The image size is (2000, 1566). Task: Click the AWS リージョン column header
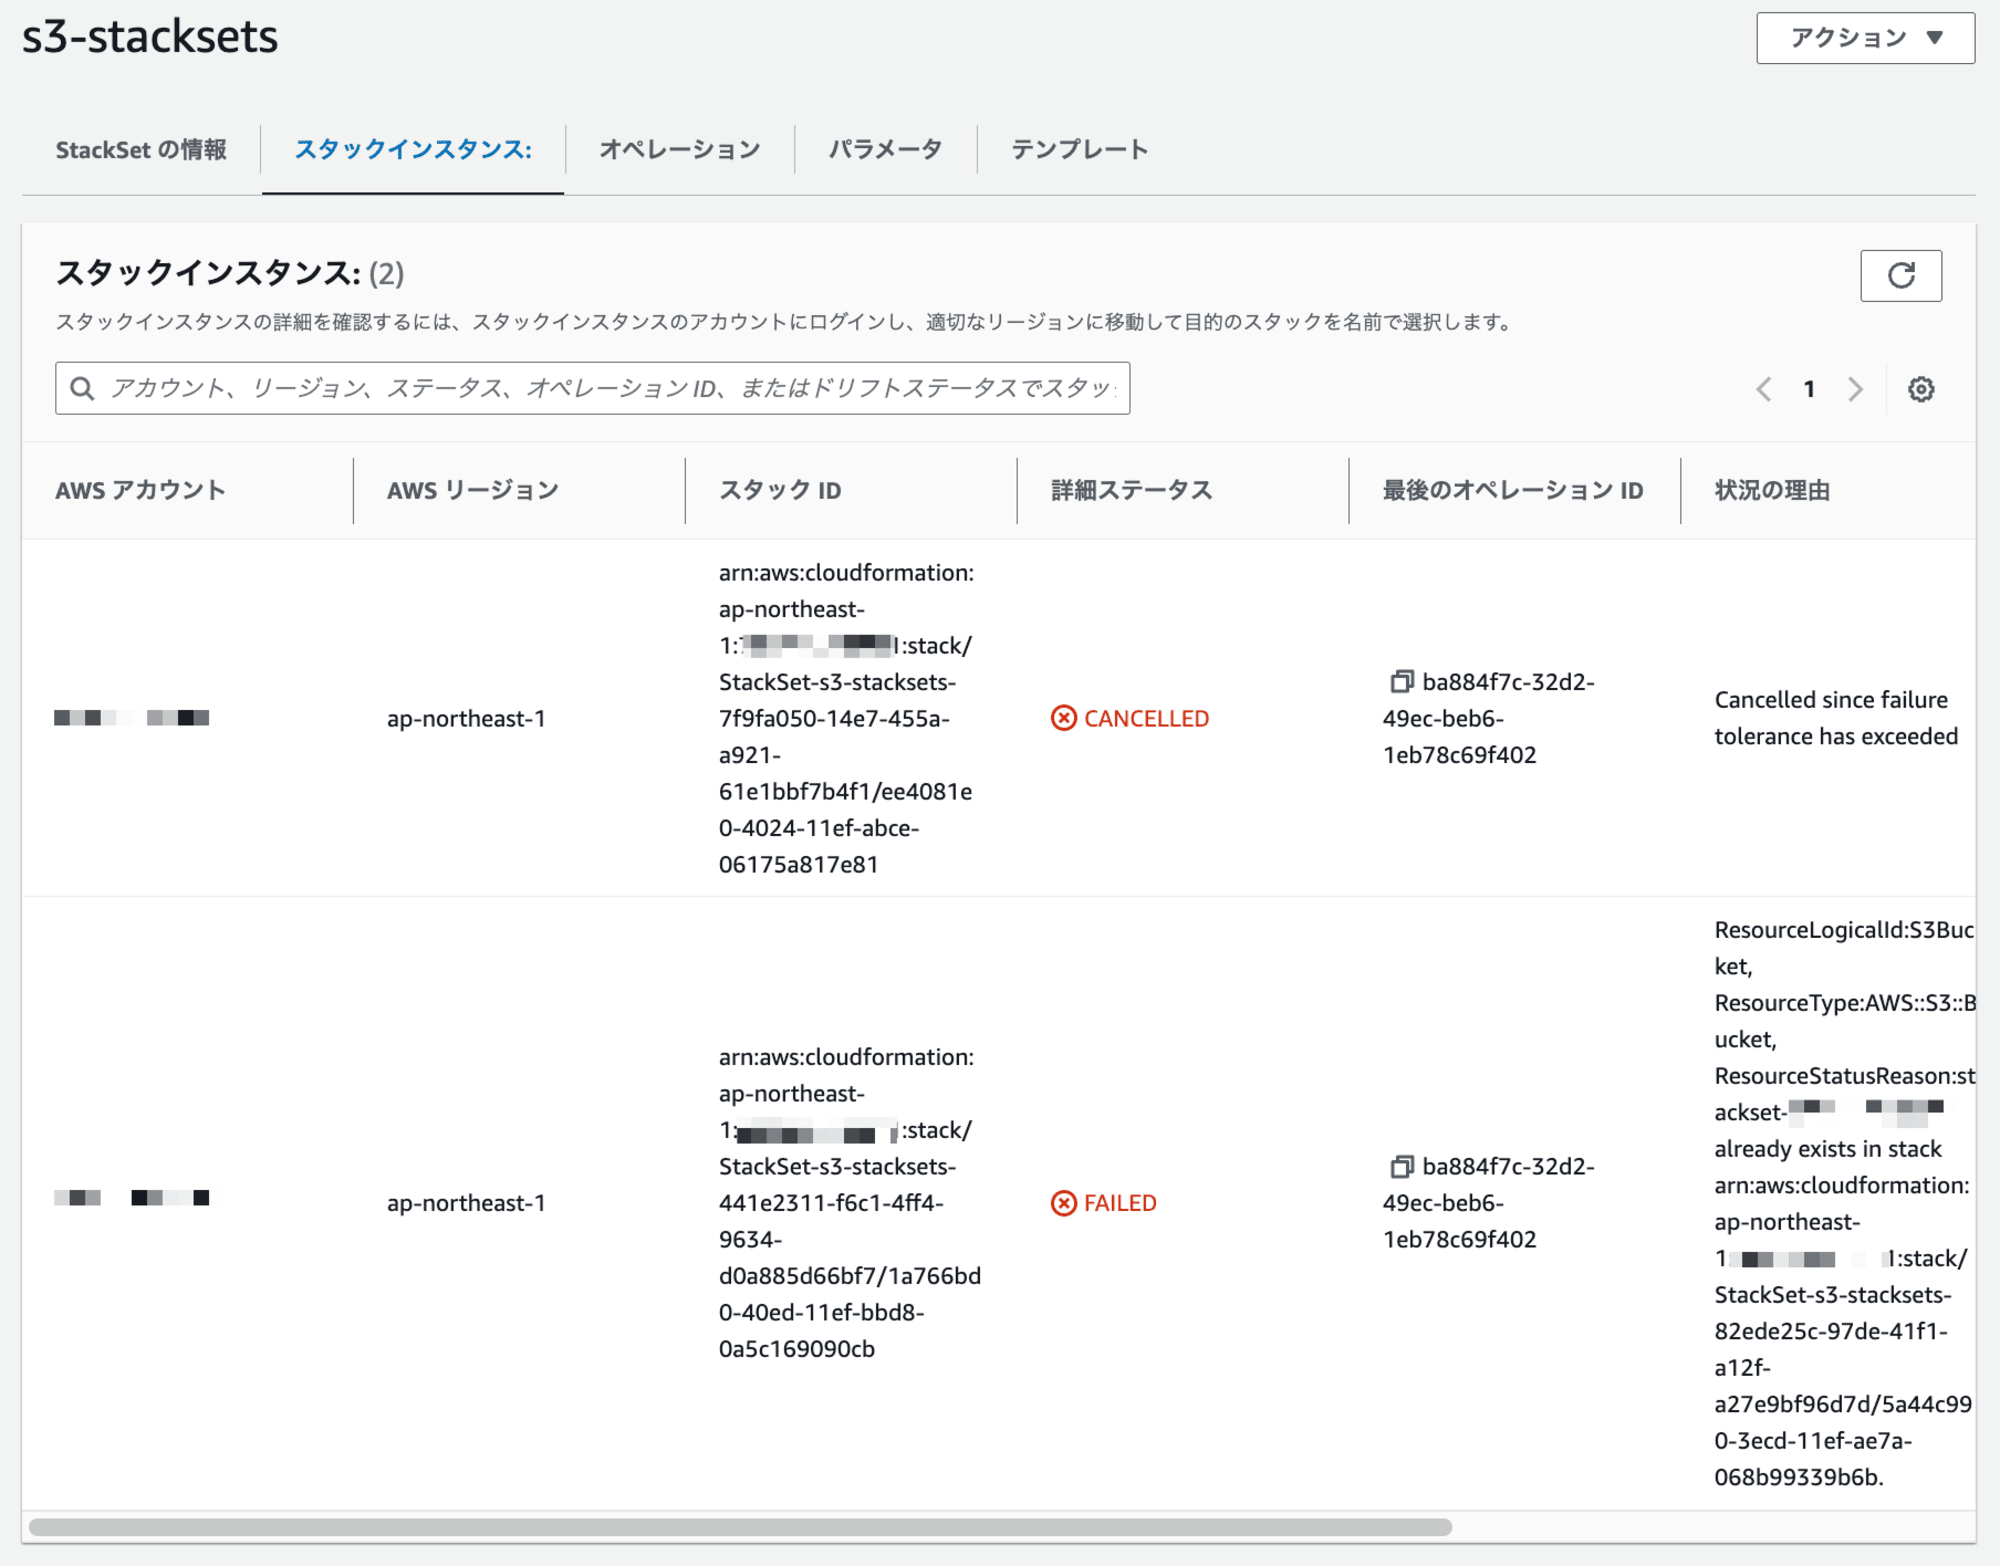[473, 490]
